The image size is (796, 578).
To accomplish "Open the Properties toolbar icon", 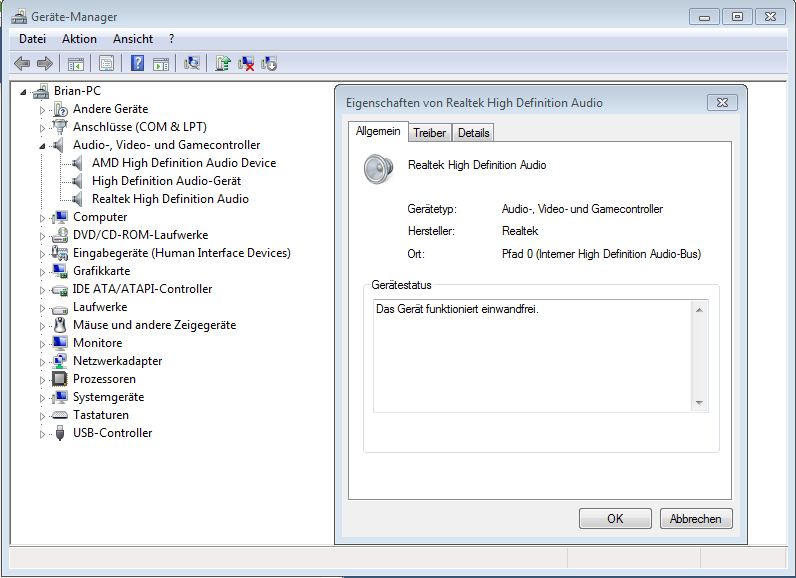I will click(106, 64).
